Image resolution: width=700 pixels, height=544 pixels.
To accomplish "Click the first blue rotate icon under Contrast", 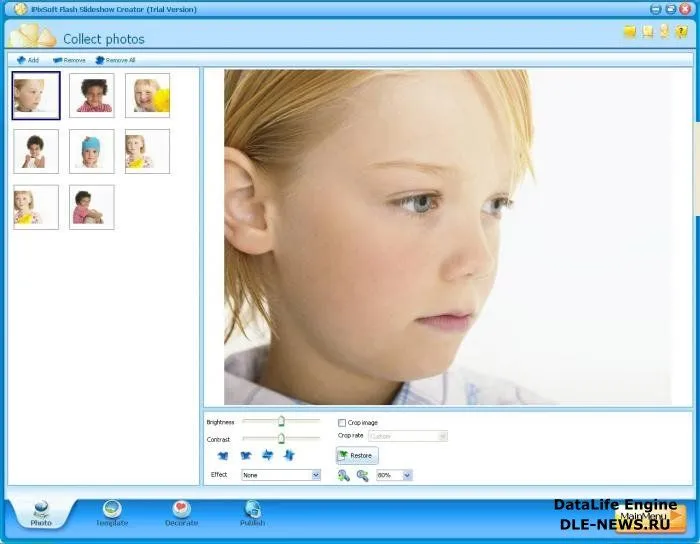I will pos(223,455).
